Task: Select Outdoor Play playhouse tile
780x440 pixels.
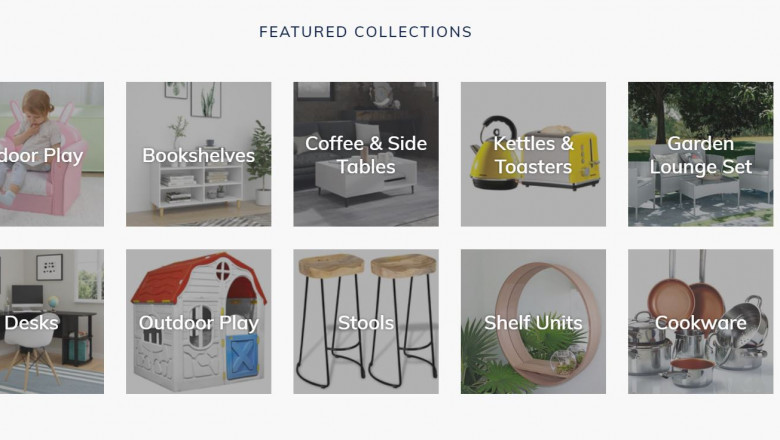Action: (198, 322)
